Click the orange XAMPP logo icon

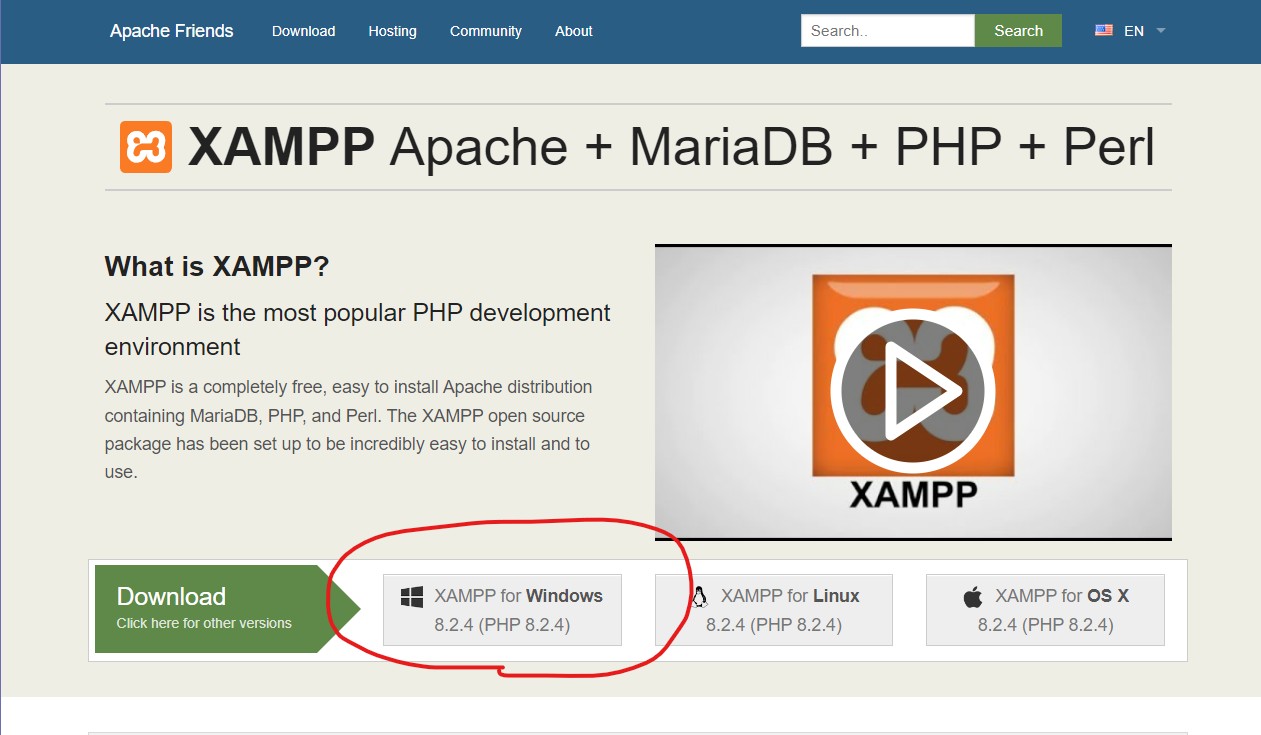coord(146,147)
